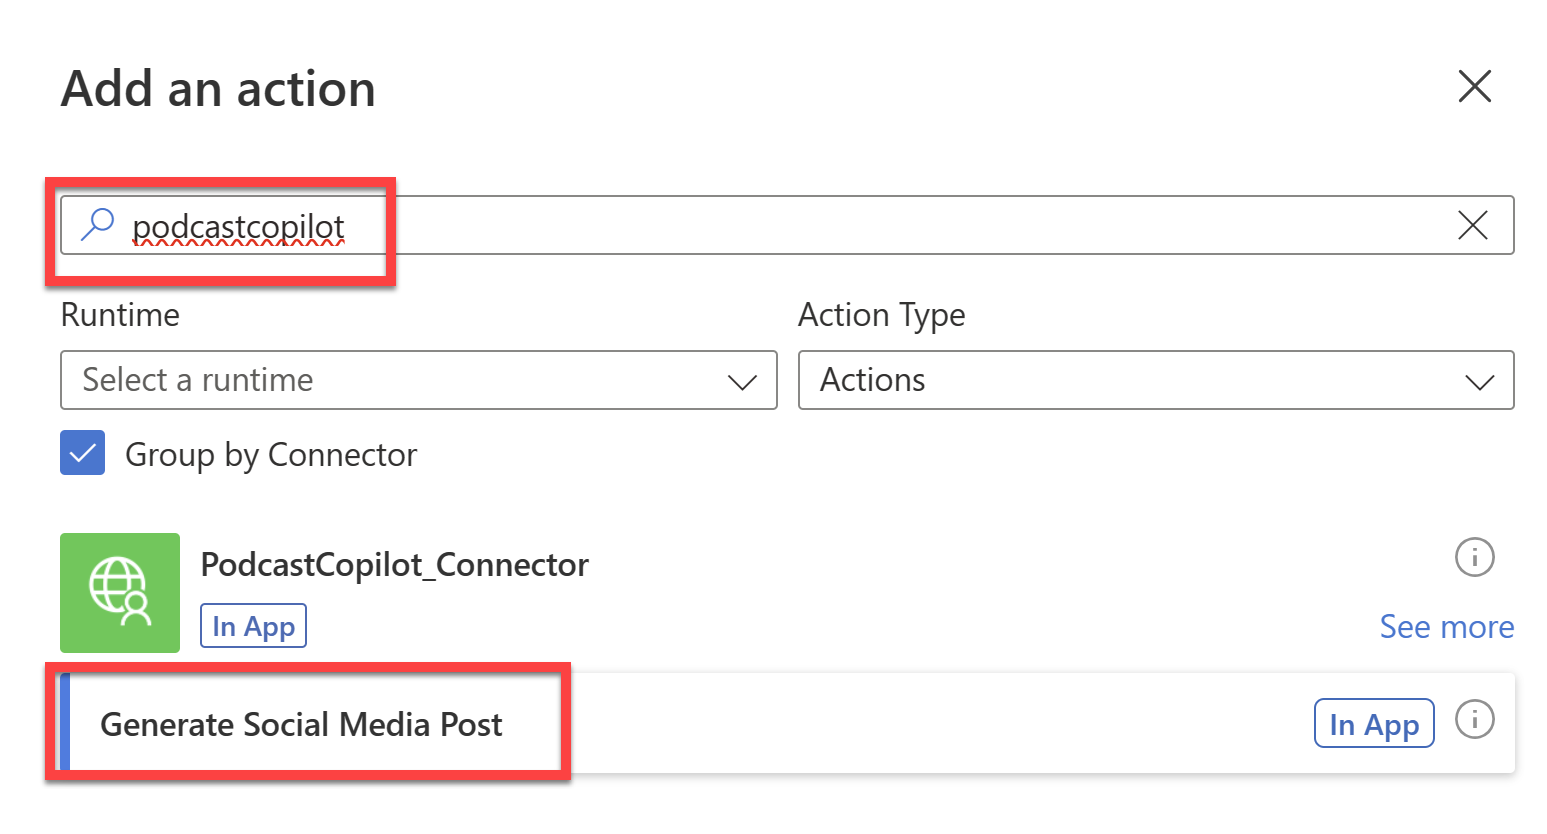
Task: Click the Runtime field label
Action: [x=120, y=315]
